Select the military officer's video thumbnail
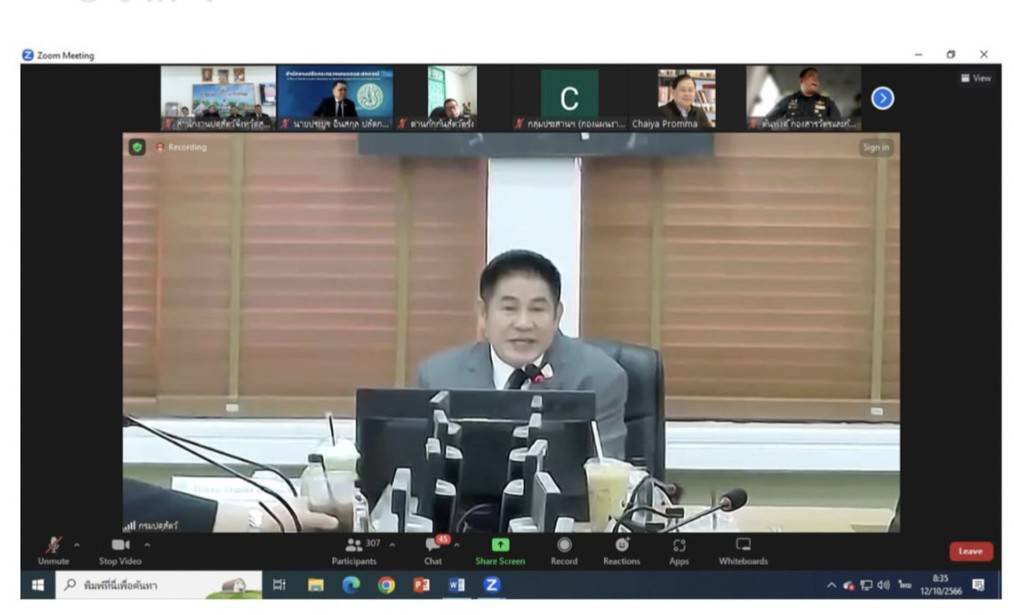Screen dimensions: 1014x615 (803, 98)
